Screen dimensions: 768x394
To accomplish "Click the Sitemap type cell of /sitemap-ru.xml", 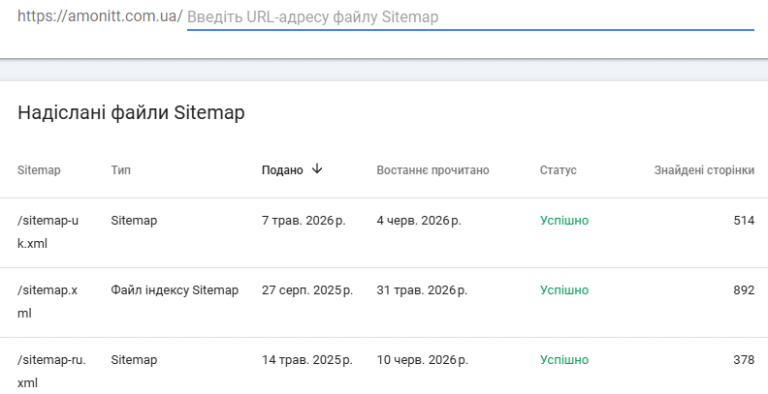I will pyautogui.click(x=134, y=360).
